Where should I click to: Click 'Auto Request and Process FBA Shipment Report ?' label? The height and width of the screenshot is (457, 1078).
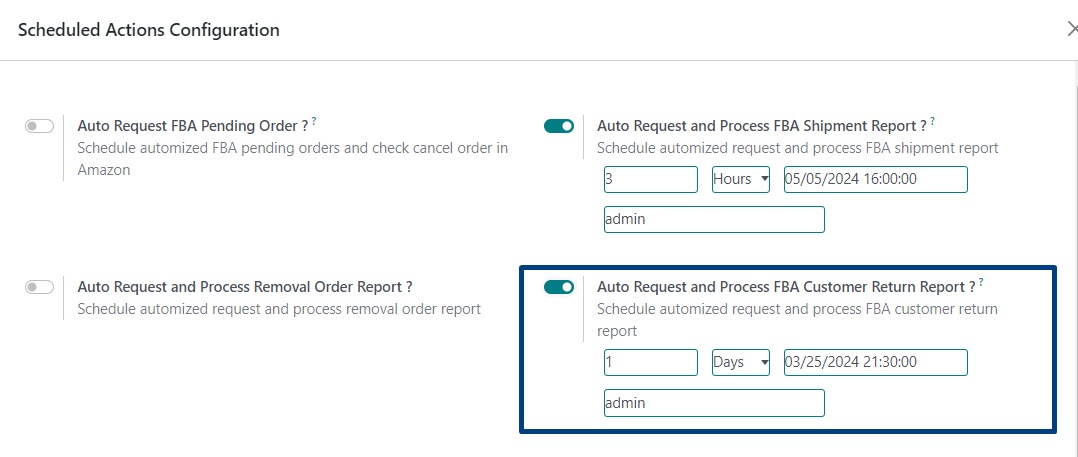pyautogui.click(x=762, y=126)
